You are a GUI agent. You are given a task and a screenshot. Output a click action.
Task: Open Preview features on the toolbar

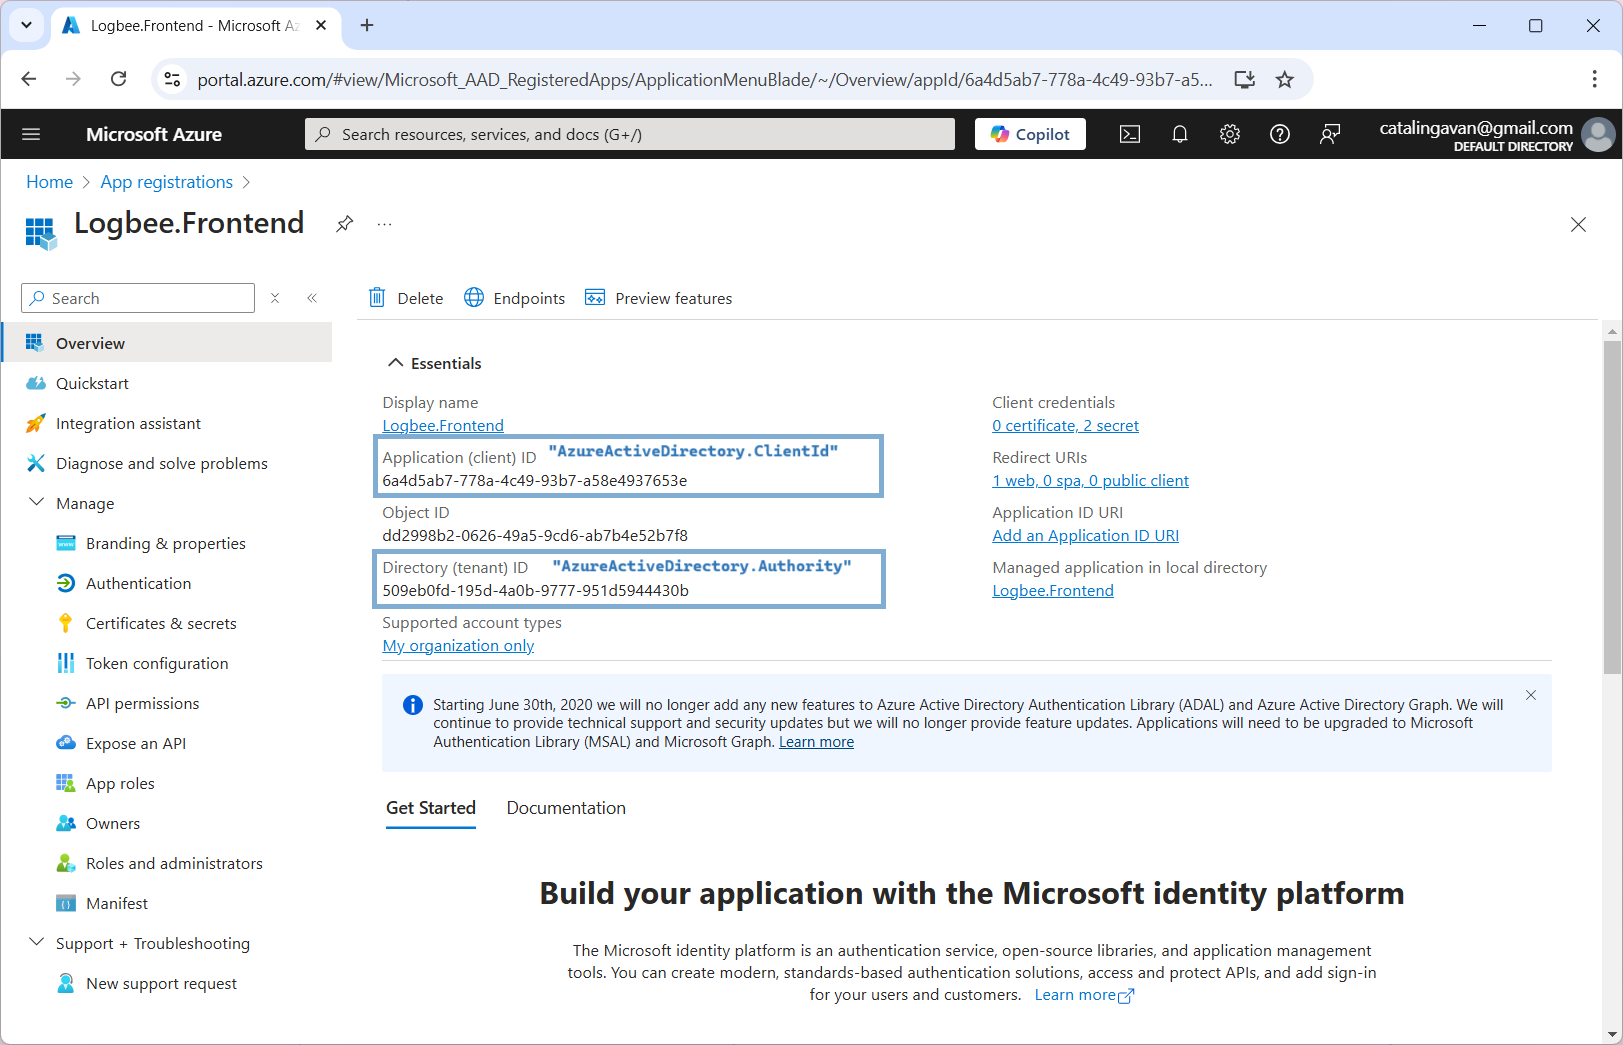pyautogui.click(x=658, y=297)
